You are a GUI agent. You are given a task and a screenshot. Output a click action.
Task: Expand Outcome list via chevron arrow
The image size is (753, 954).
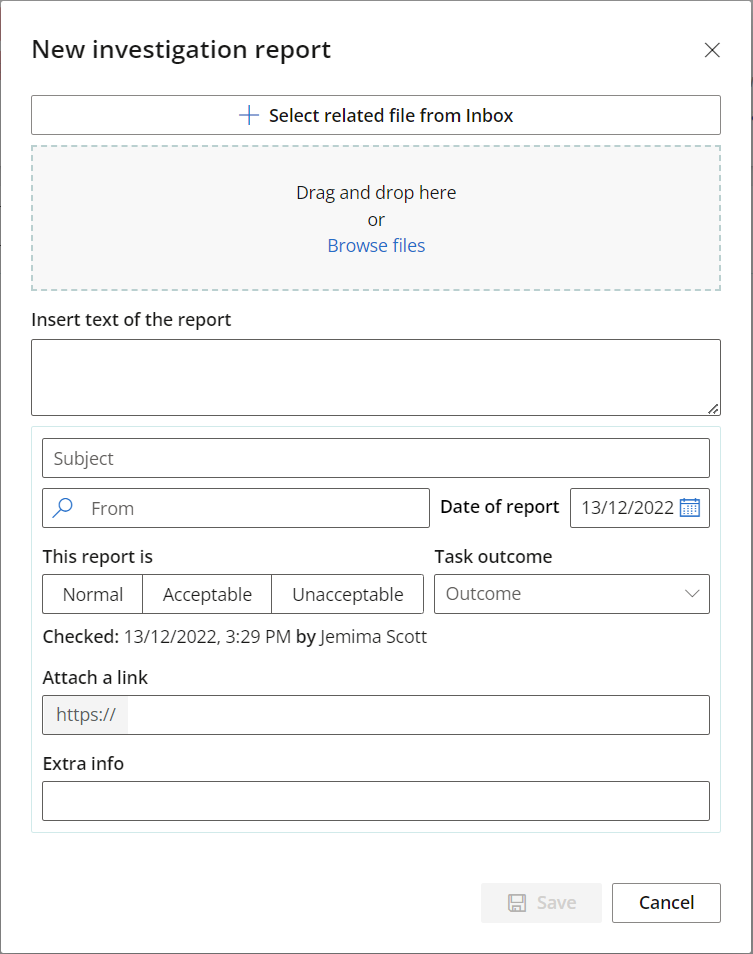point(692,594)
